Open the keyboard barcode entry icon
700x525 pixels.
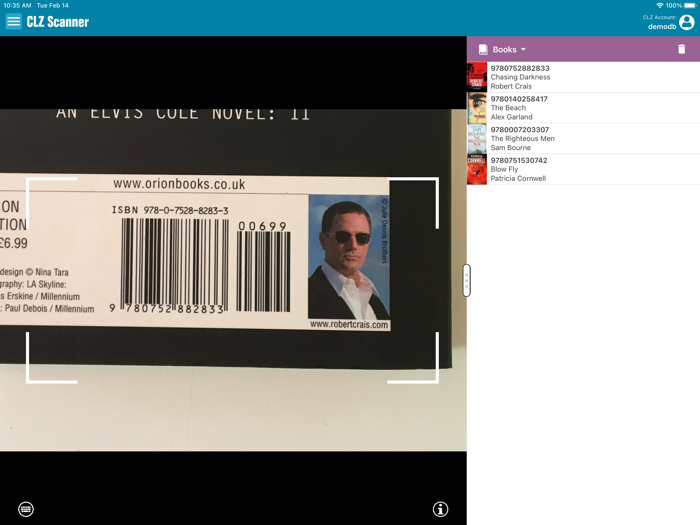(x=26, y=509)
